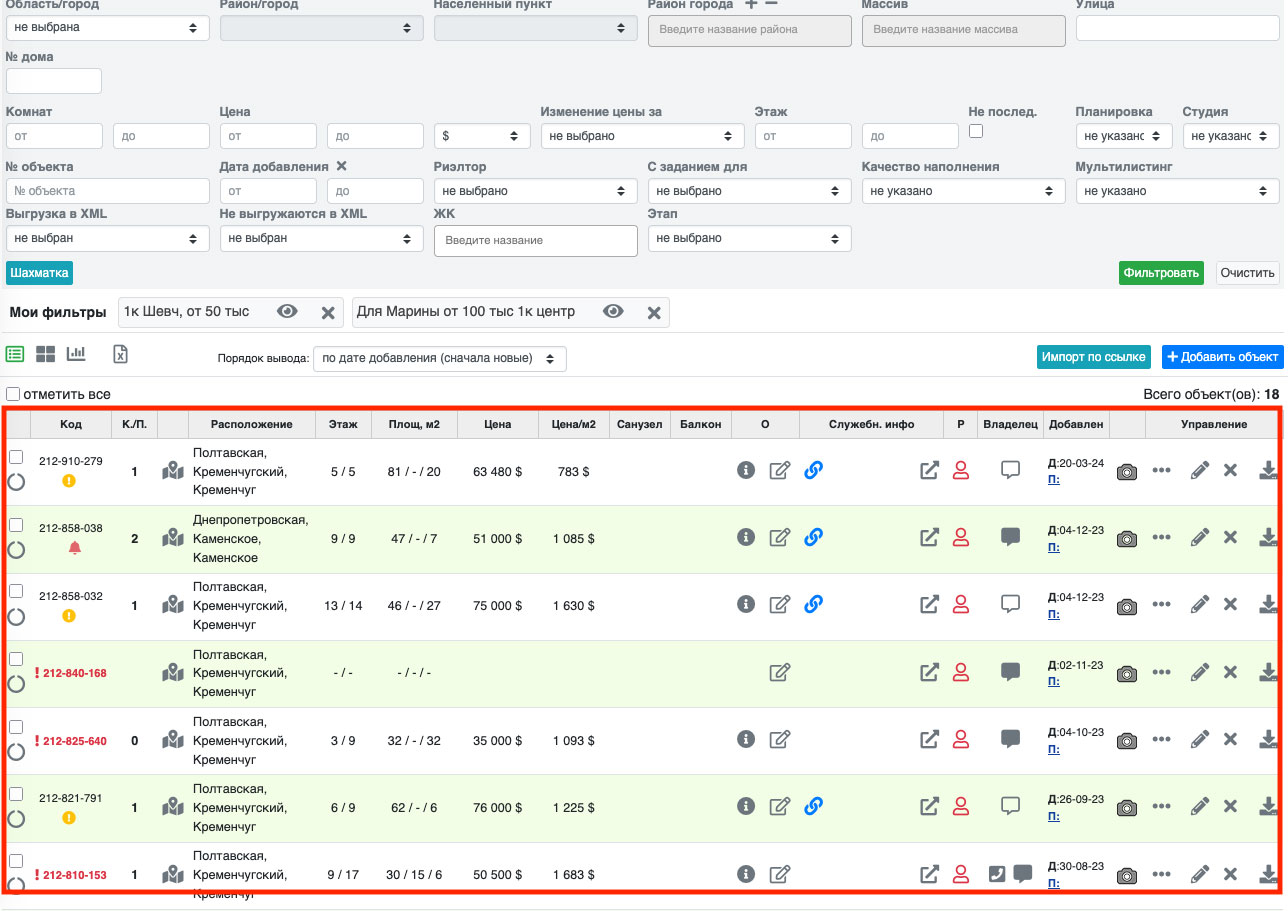
Task: Open map for listing 212-910-279
Action: pos(173,470)
